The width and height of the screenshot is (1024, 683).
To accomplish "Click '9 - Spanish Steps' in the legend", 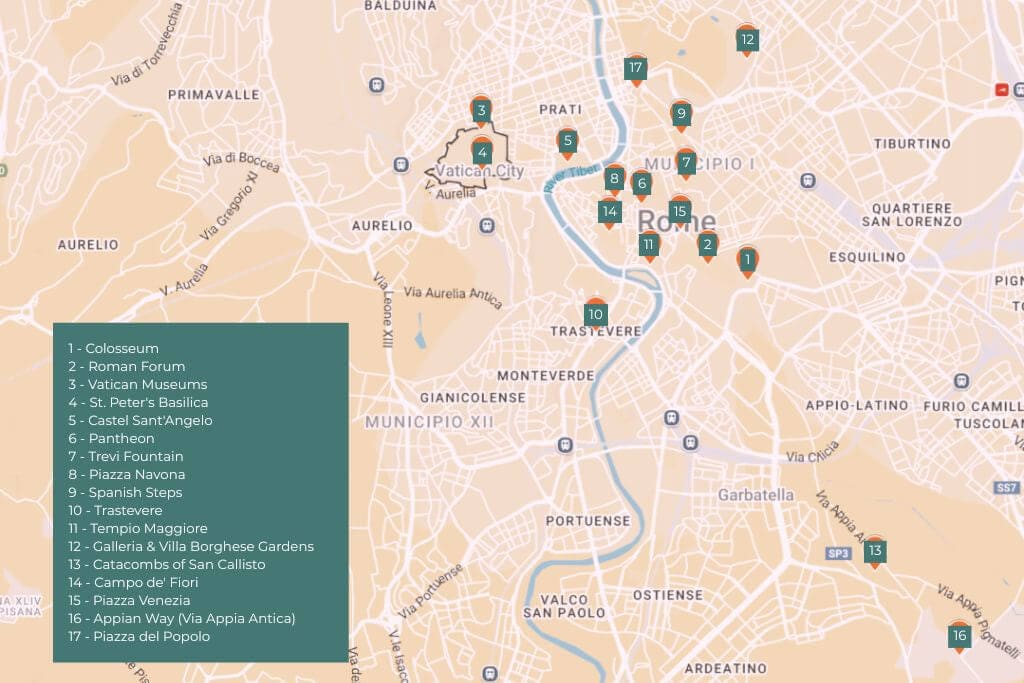I will (125, 492).
